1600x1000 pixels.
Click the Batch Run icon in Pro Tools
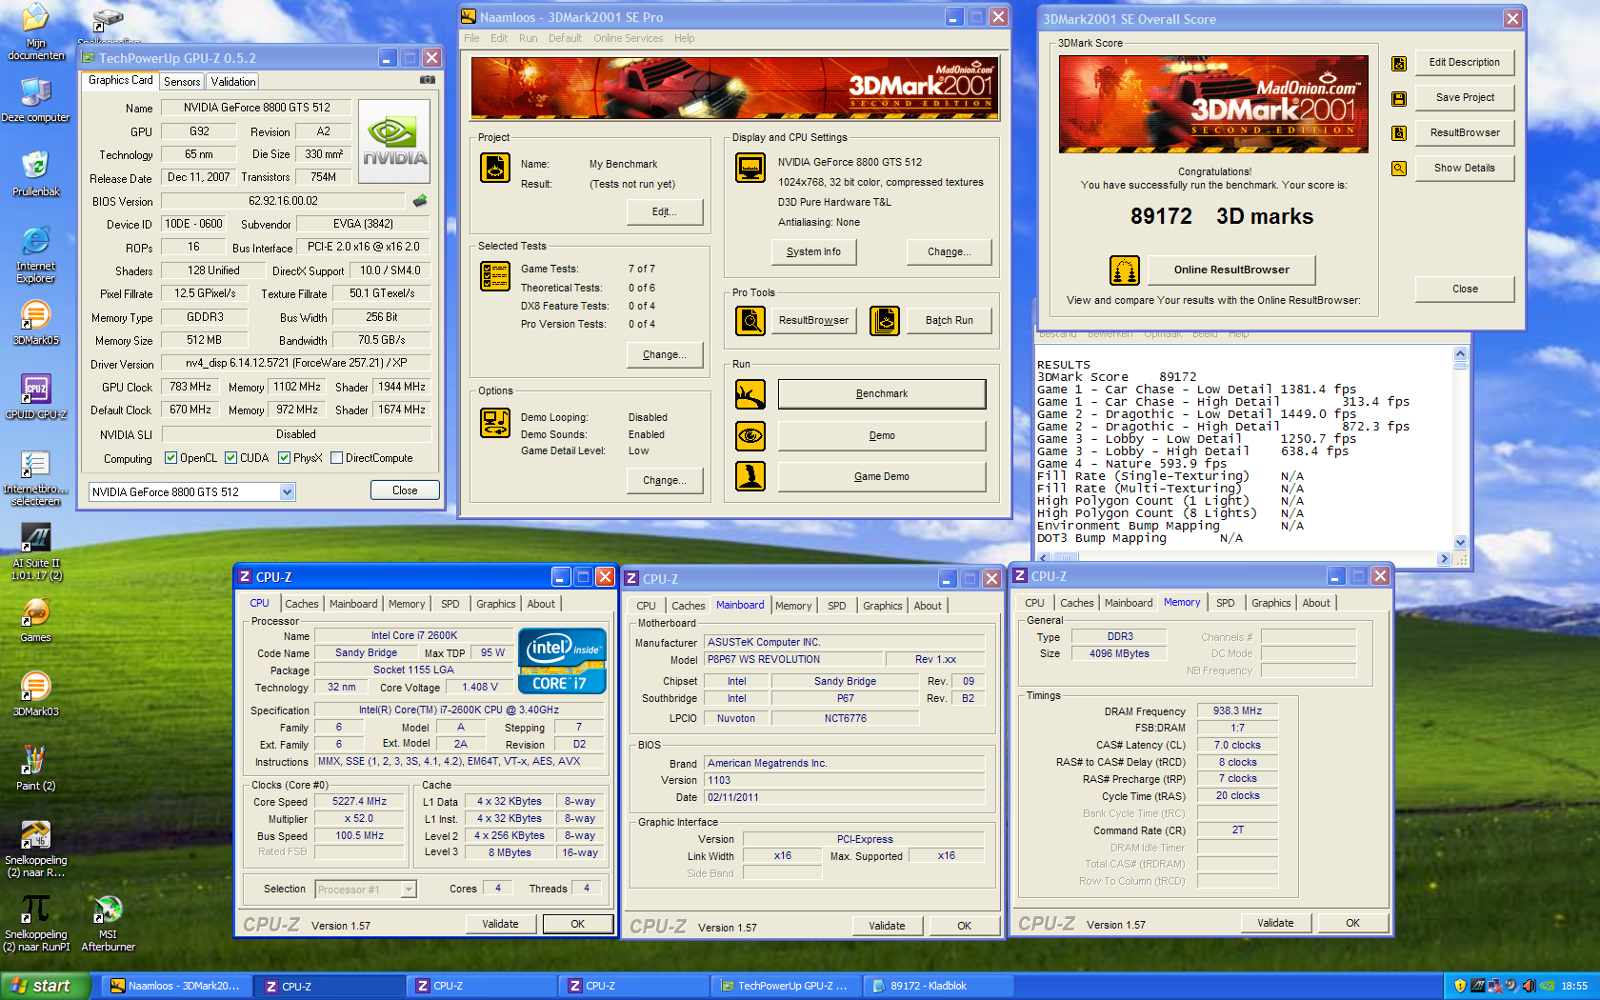884,320
